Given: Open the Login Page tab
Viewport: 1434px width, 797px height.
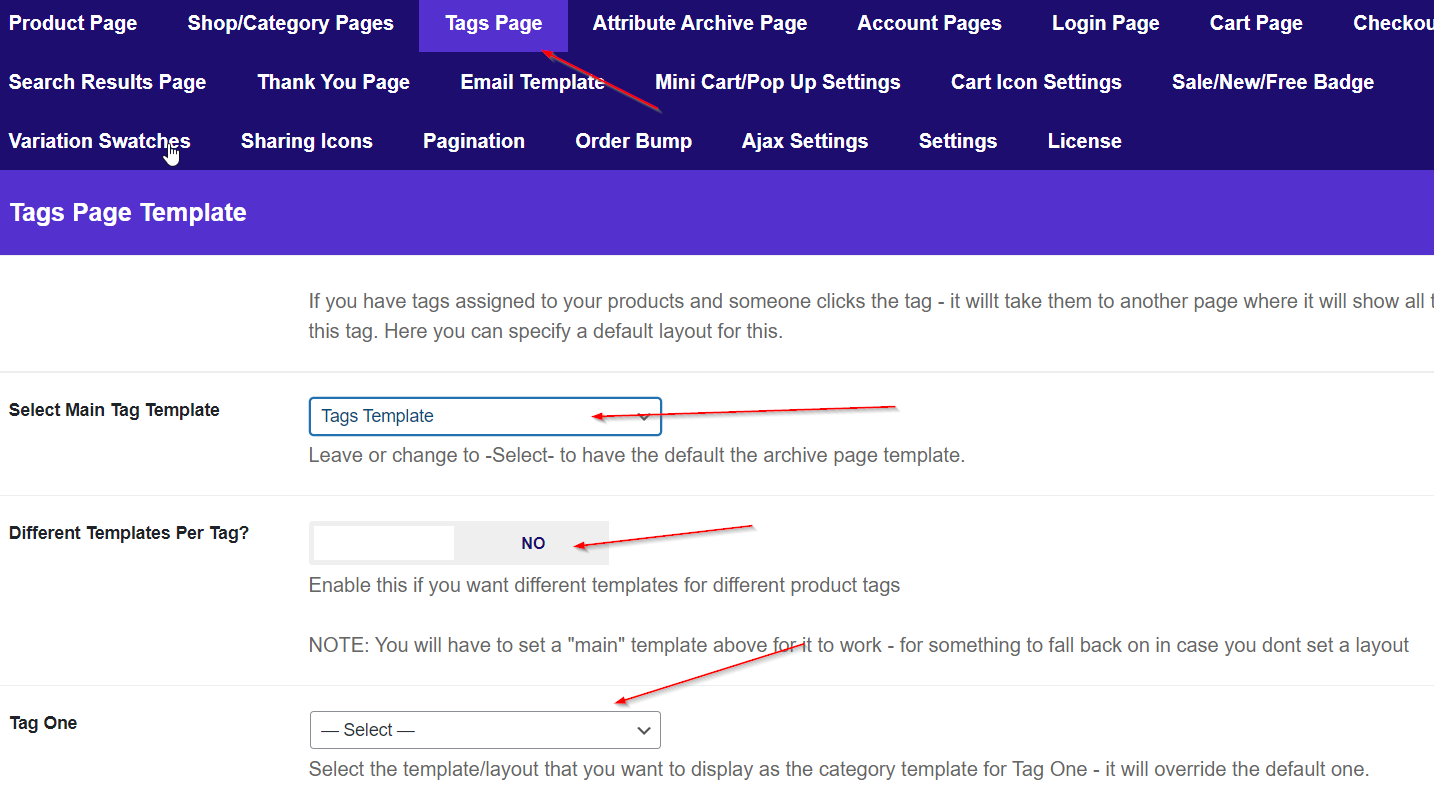Looking at the screenshot, I should click(x=1105, y=23).
